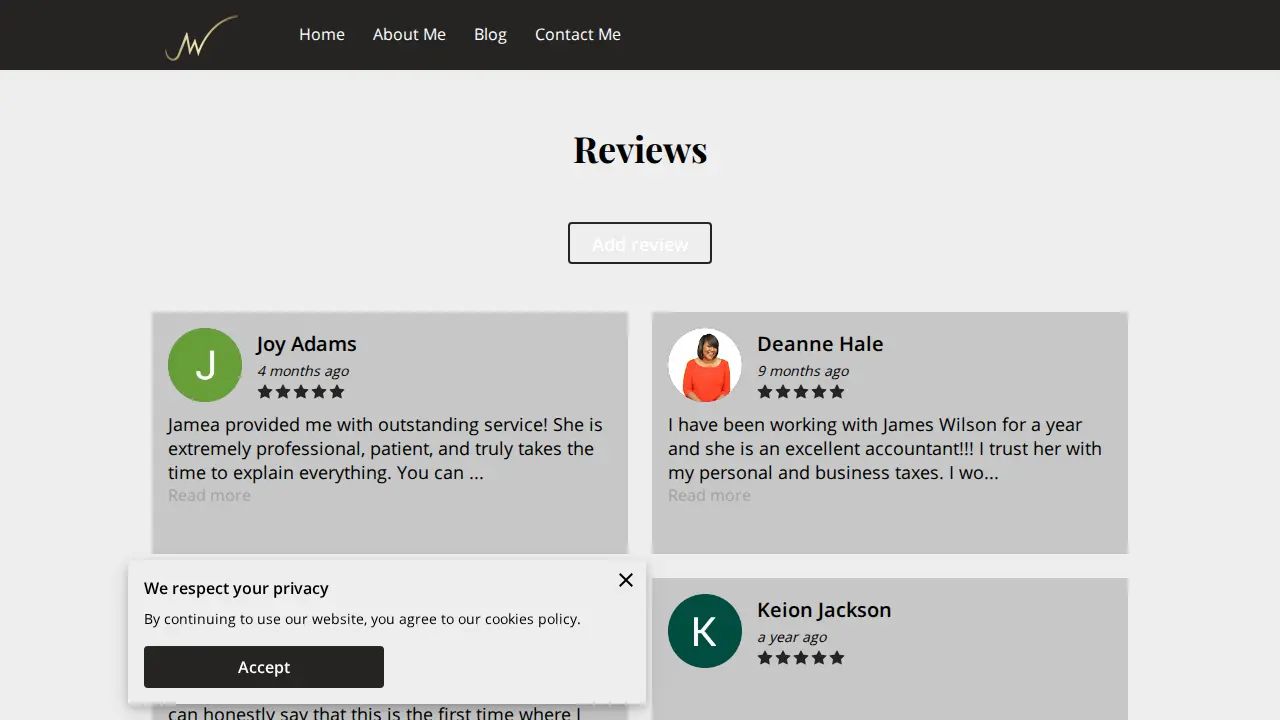
Task: Open the Home page
Action: 322,34
